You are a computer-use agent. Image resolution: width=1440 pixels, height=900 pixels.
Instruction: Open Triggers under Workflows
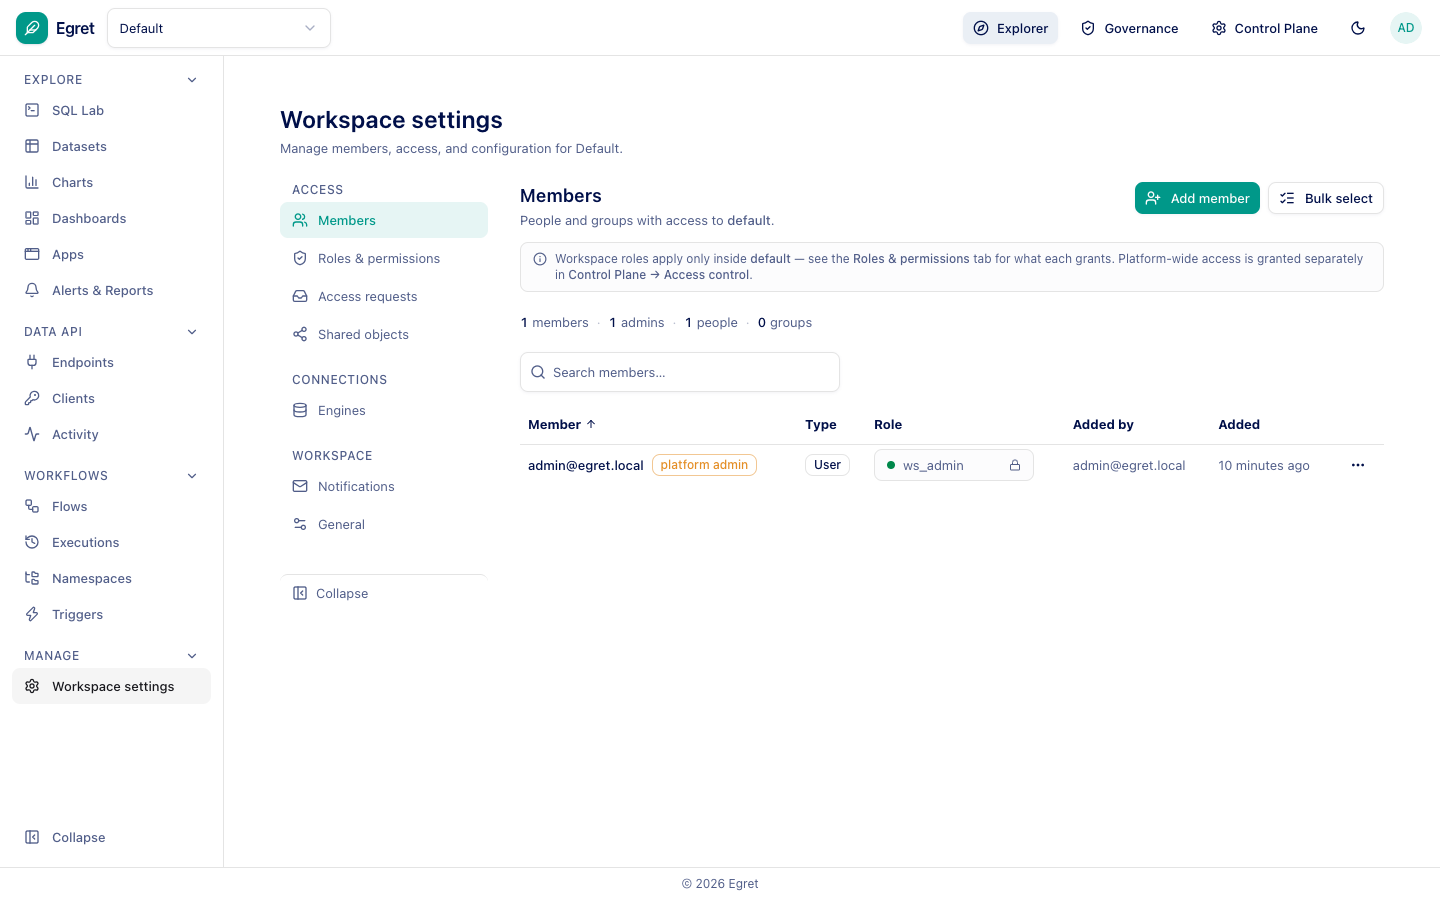tap(111, 614)
